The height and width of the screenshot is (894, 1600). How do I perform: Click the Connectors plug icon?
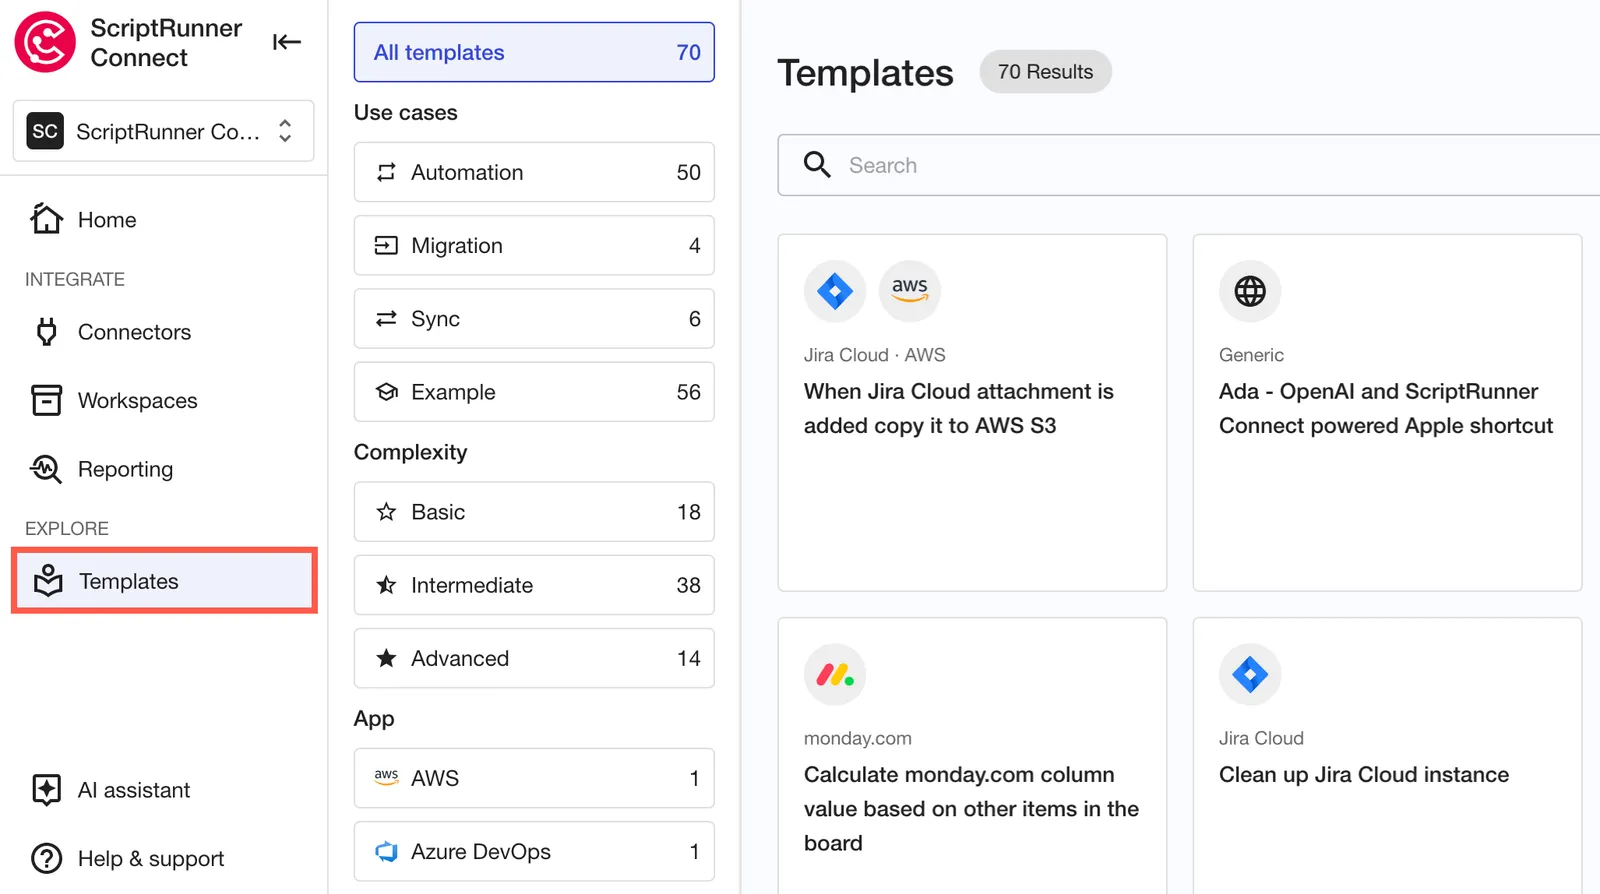click(46, 332)
